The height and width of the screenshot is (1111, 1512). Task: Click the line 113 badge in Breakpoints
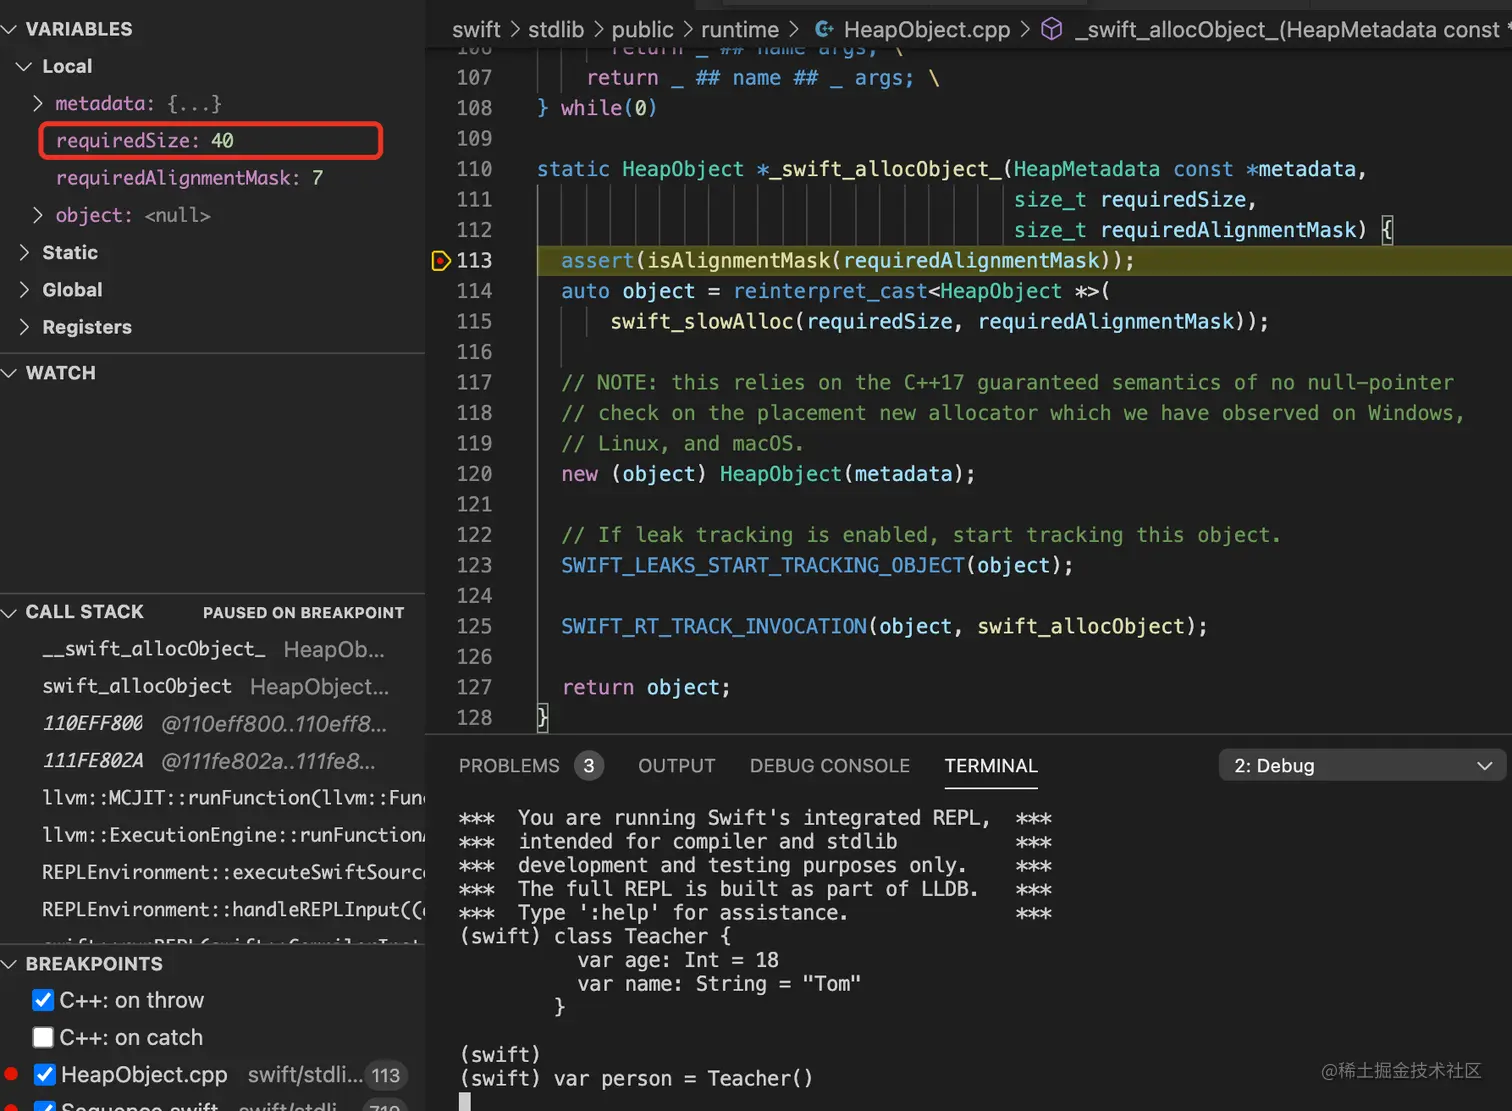point(385,1075)
